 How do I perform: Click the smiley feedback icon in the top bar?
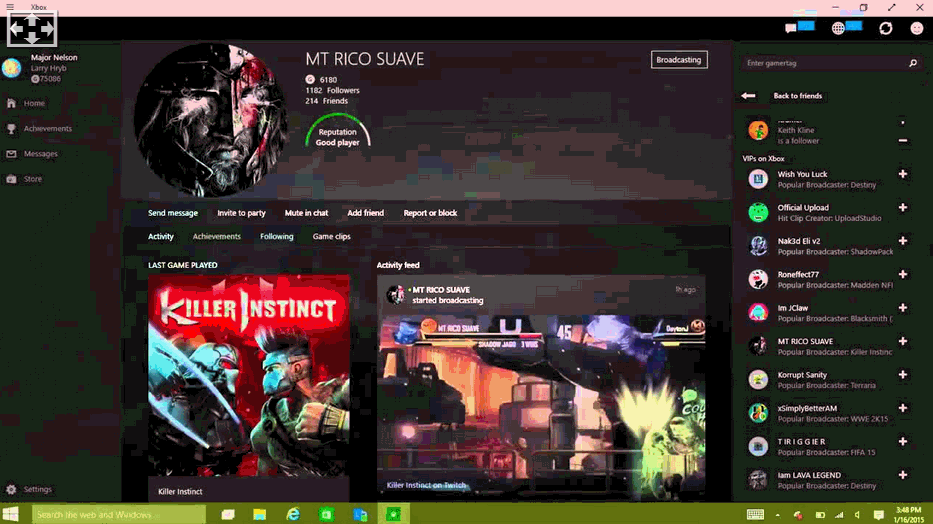917,28
